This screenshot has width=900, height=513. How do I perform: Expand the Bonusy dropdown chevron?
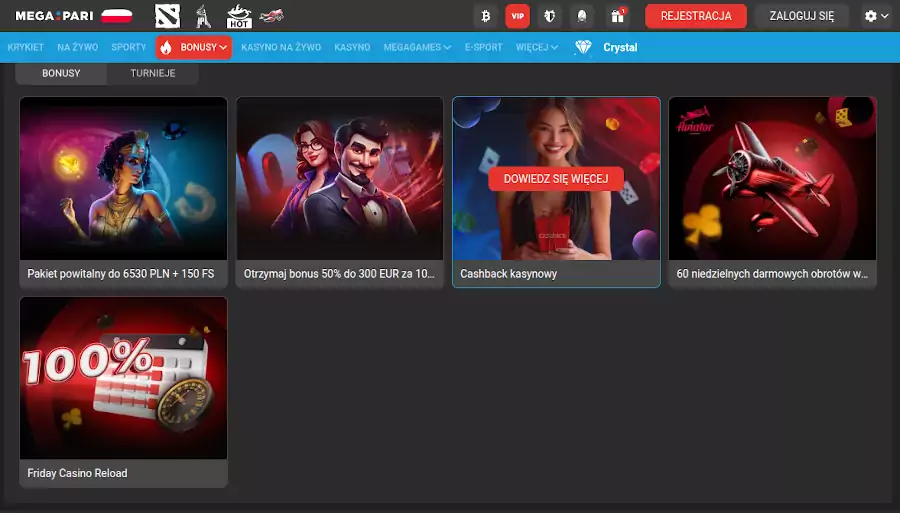tap(223, 48)
